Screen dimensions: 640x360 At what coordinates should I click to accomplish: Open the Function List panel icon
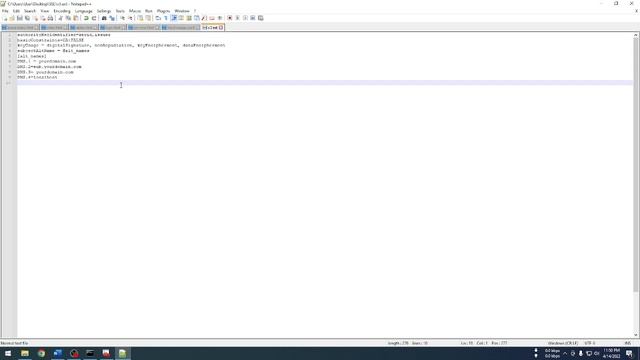[x=204, y=18]
